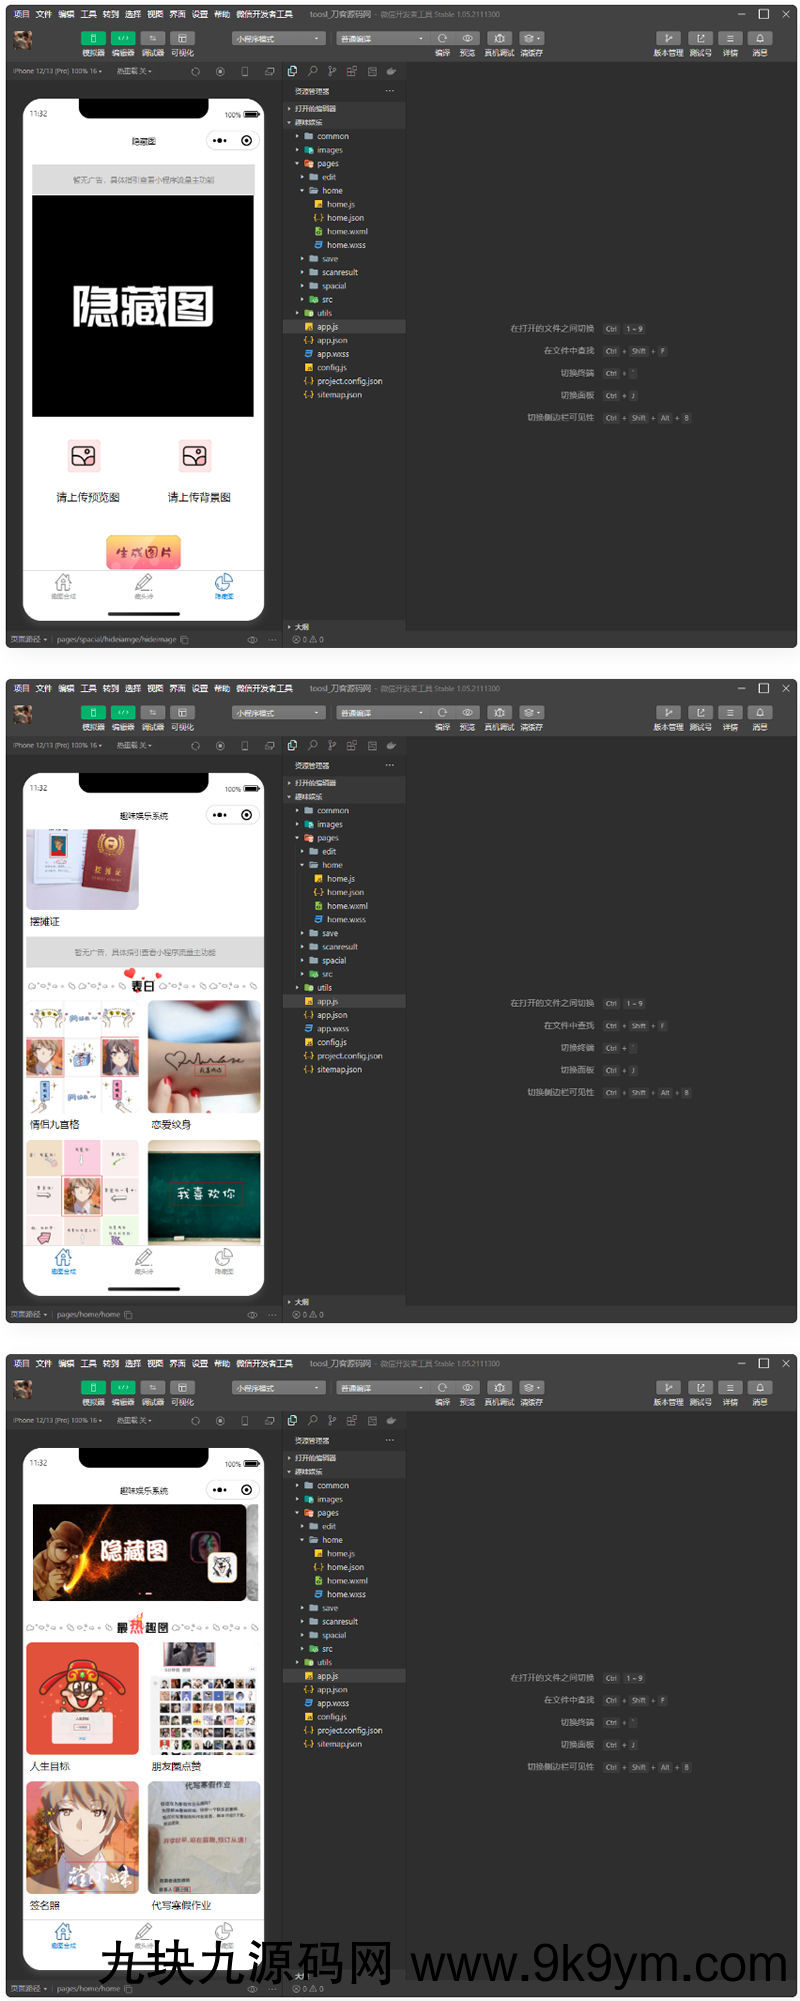Viewport: 800px width, 2001px height.
Task: Open 普通编译 dropdown in the middle window
Action: point(381,713)
